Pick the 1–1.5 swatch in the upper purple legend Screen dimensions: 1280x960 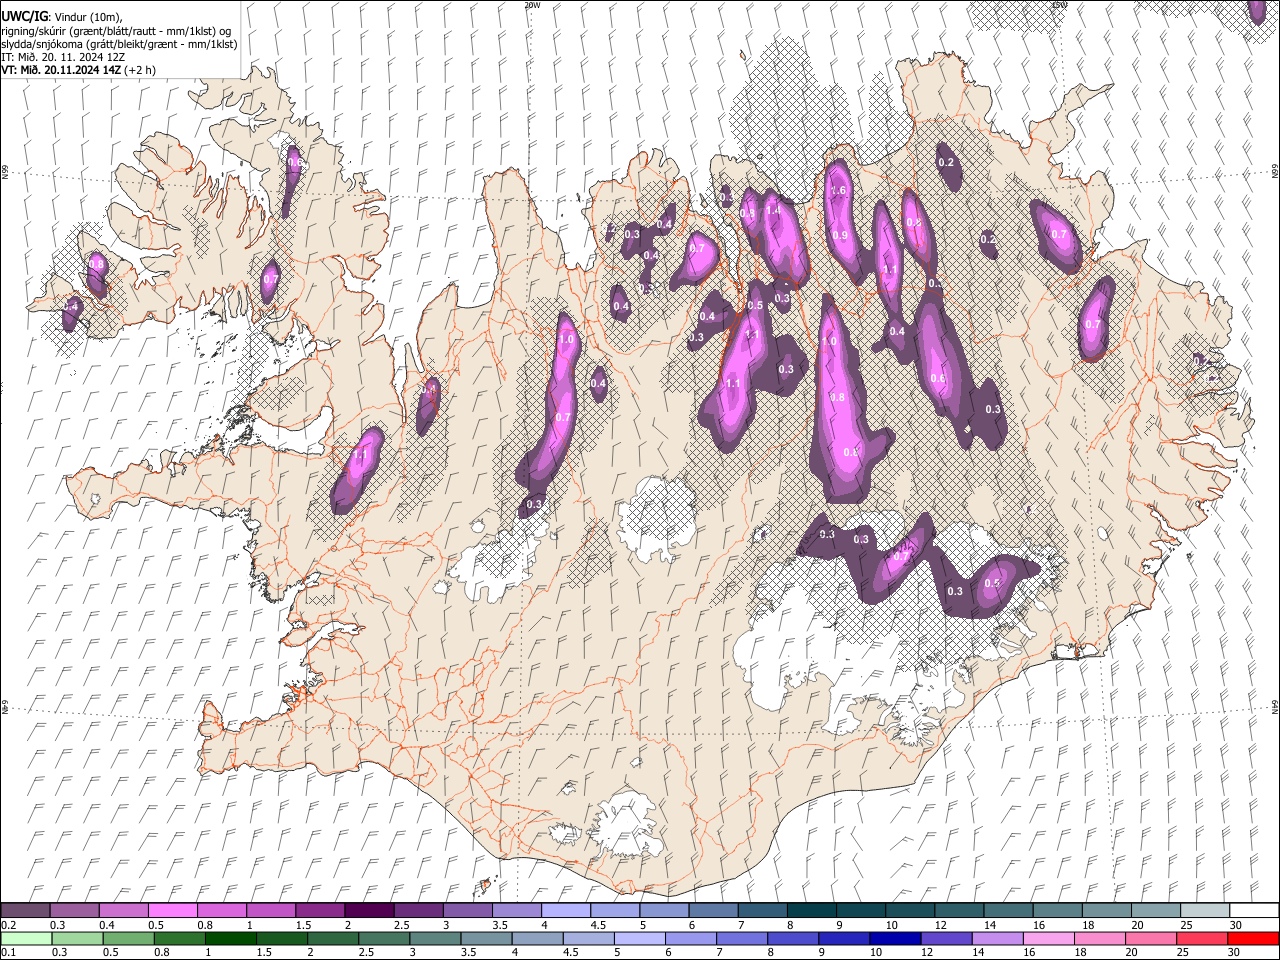[270, 910]
